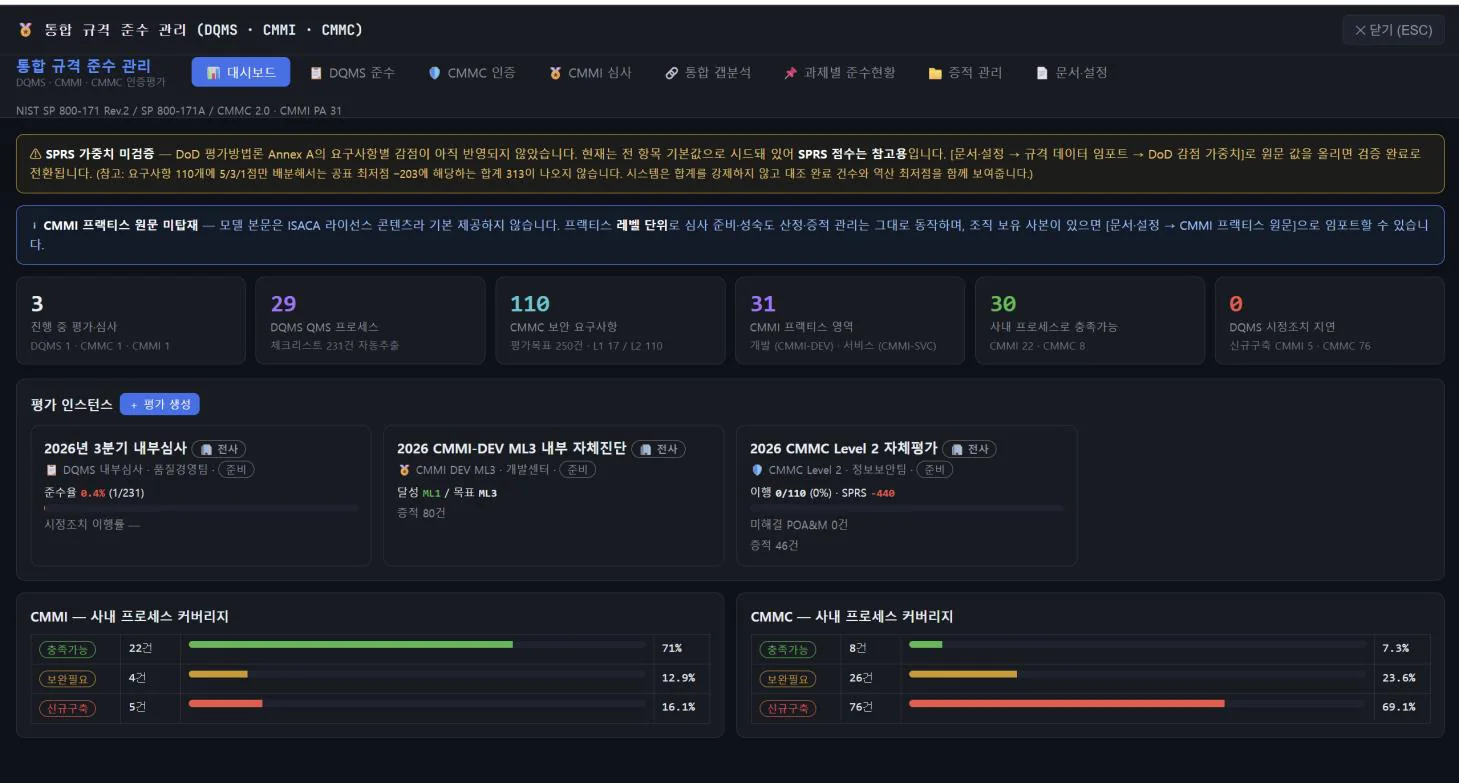Image resolution: width=1459 pixels, height=783 pixels.
Task: Click the 사내 프로세스로 충족가능 stat card
Action: pyautogui.click(x=1090, y=321)
